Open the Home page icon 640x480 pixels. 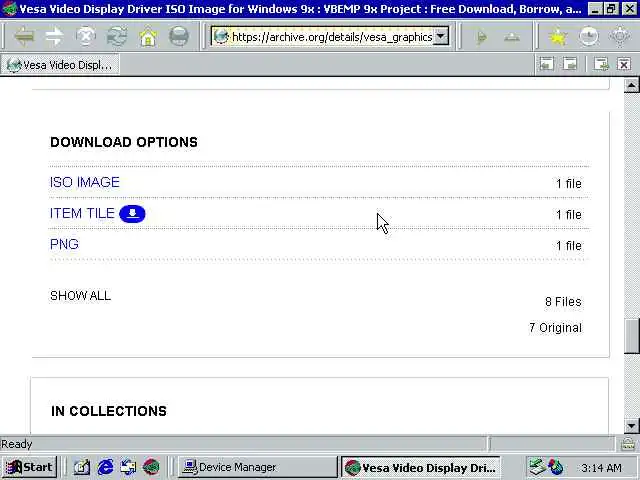click(x=148, y=37)
